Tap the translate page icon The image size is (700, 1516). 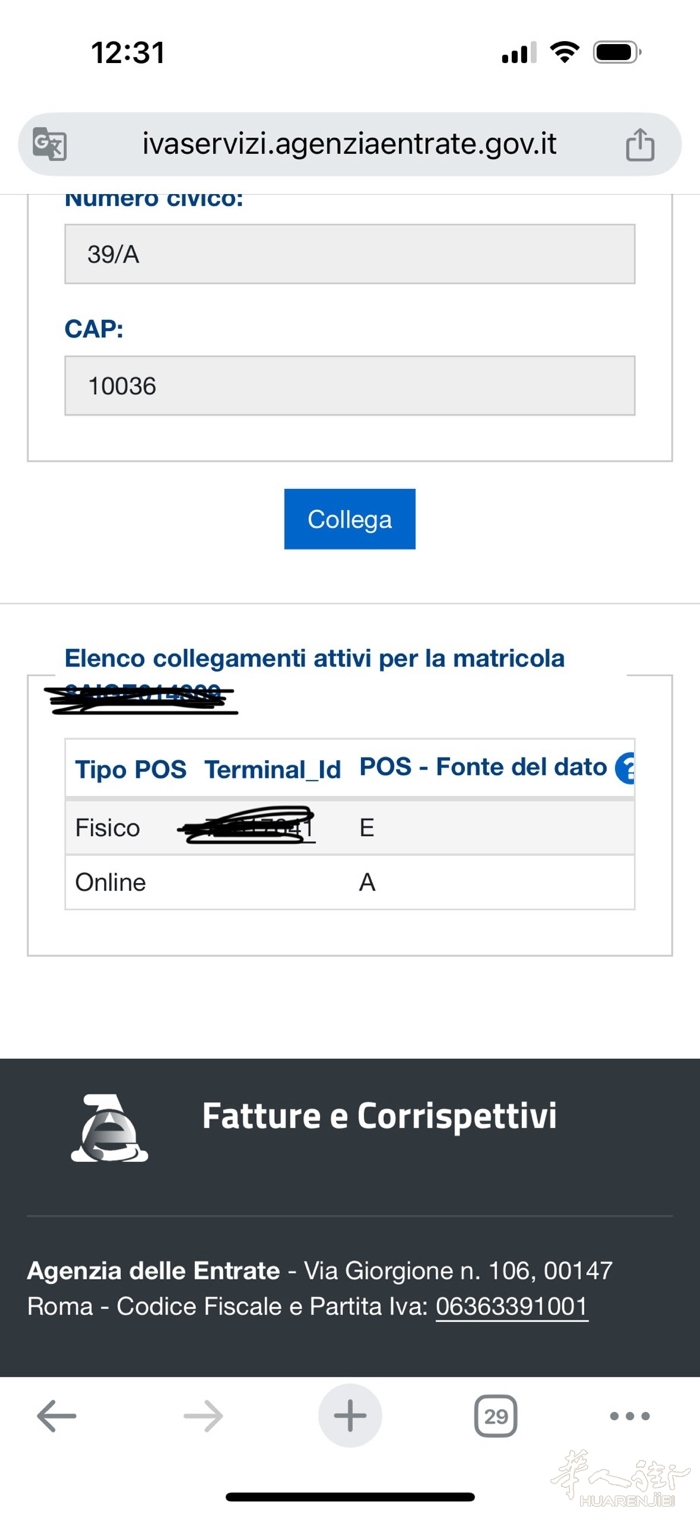coord(49,144)
